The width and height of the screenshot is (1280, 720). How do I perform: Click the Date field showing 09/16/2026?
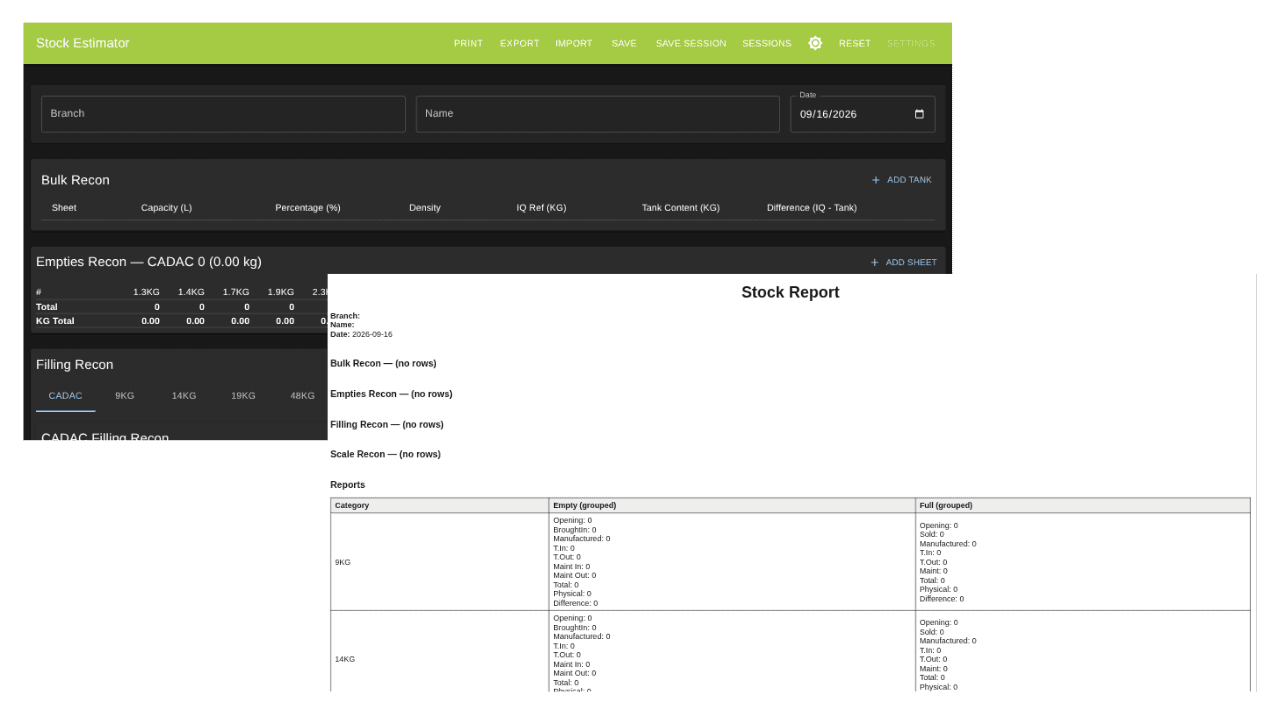[x=863, y=114]
